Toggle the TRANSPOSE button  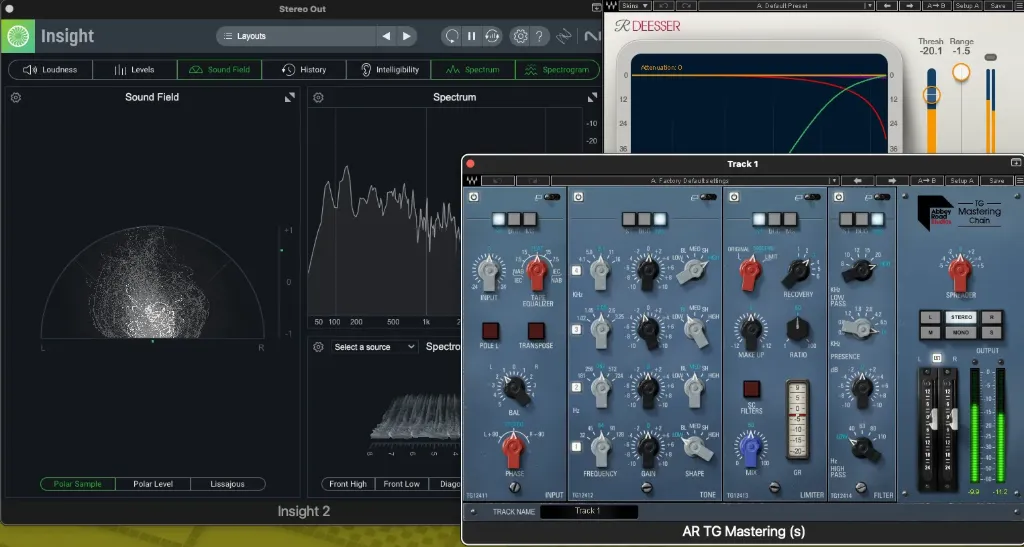(x=536, y=330)
